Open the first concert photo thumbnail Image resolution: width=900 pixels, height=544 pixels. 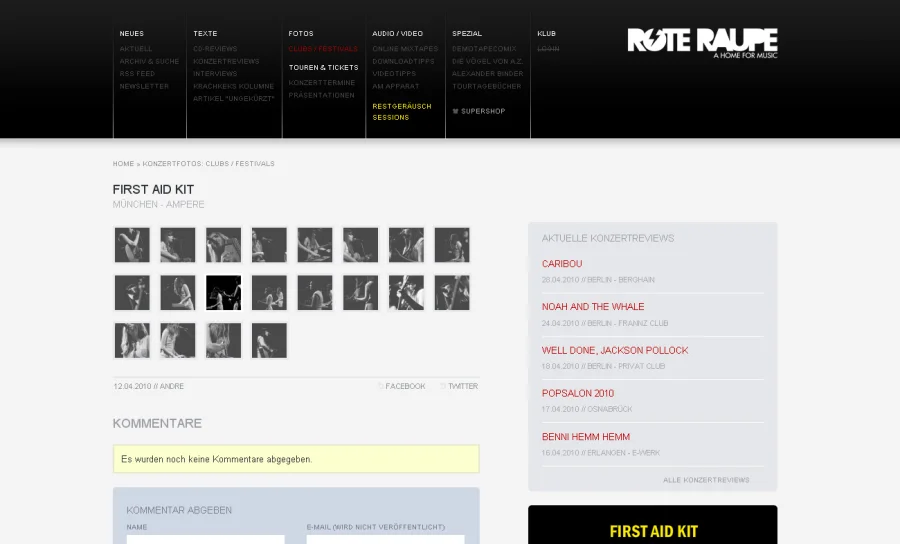pos(132,245)
